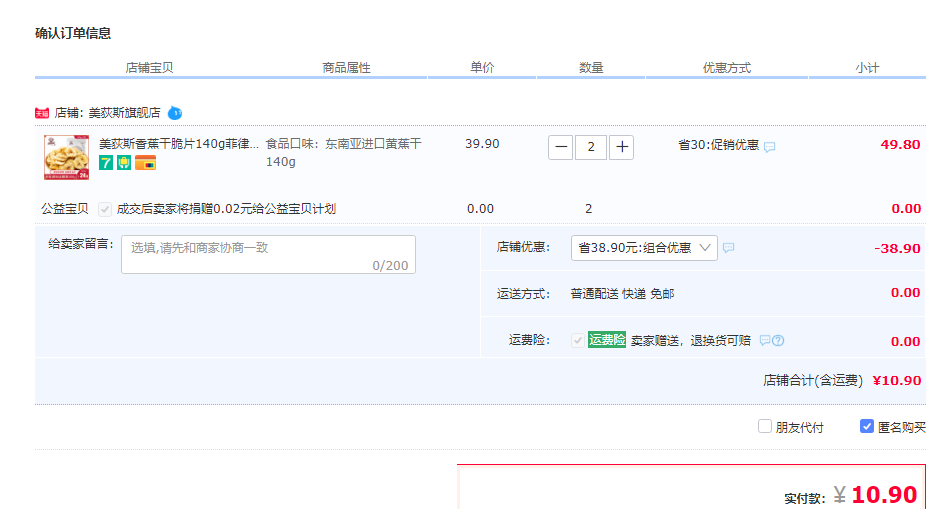Click the 数量 column header
The width and height of the screenshot is (934, 509).
pos(591,68)
